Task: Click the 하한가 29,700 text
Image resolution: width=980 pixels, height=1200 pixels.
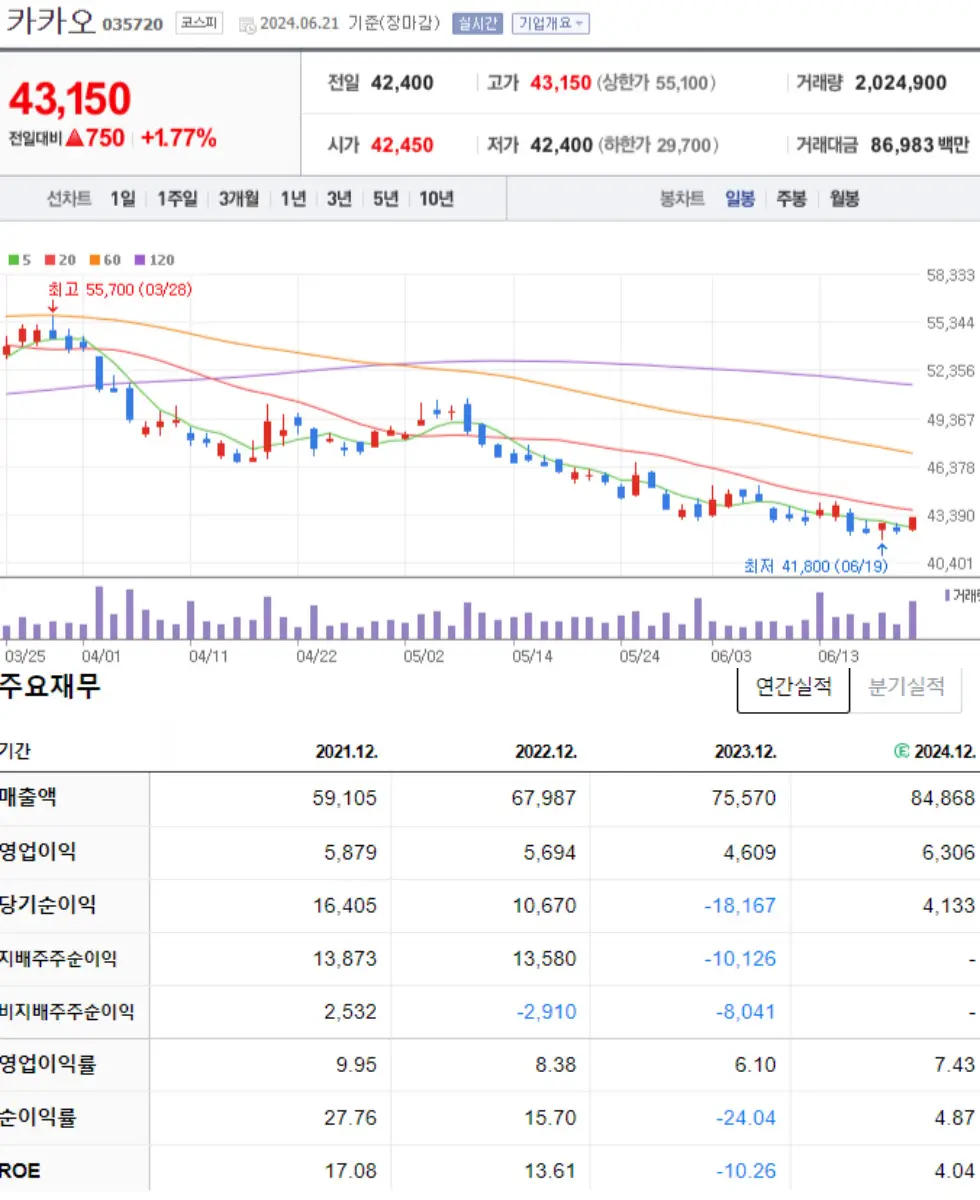Action: click(x=659, y=145)
